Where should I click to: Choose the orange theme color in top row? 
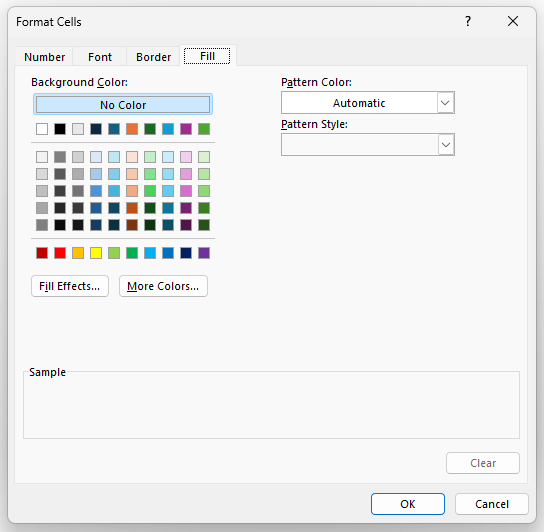tap(132, 129)
